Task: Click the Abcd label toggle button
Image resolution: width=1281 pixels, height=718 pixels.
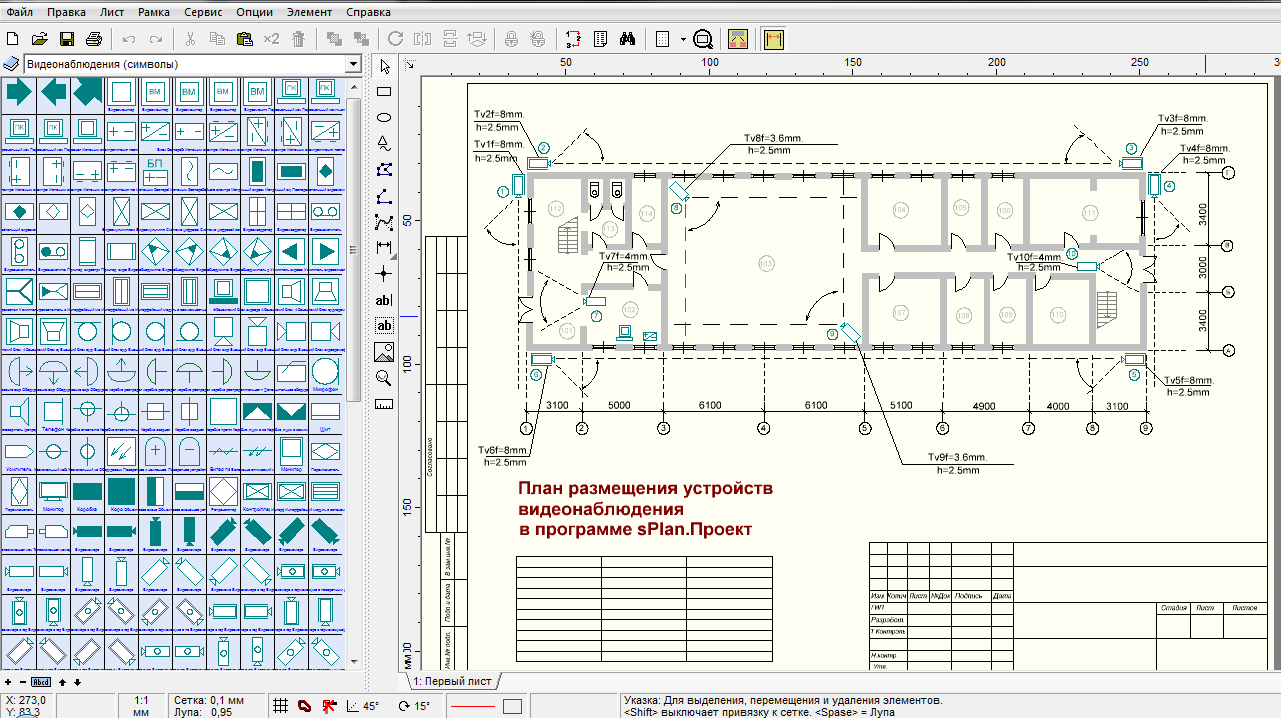Action: tap(41, 682)
